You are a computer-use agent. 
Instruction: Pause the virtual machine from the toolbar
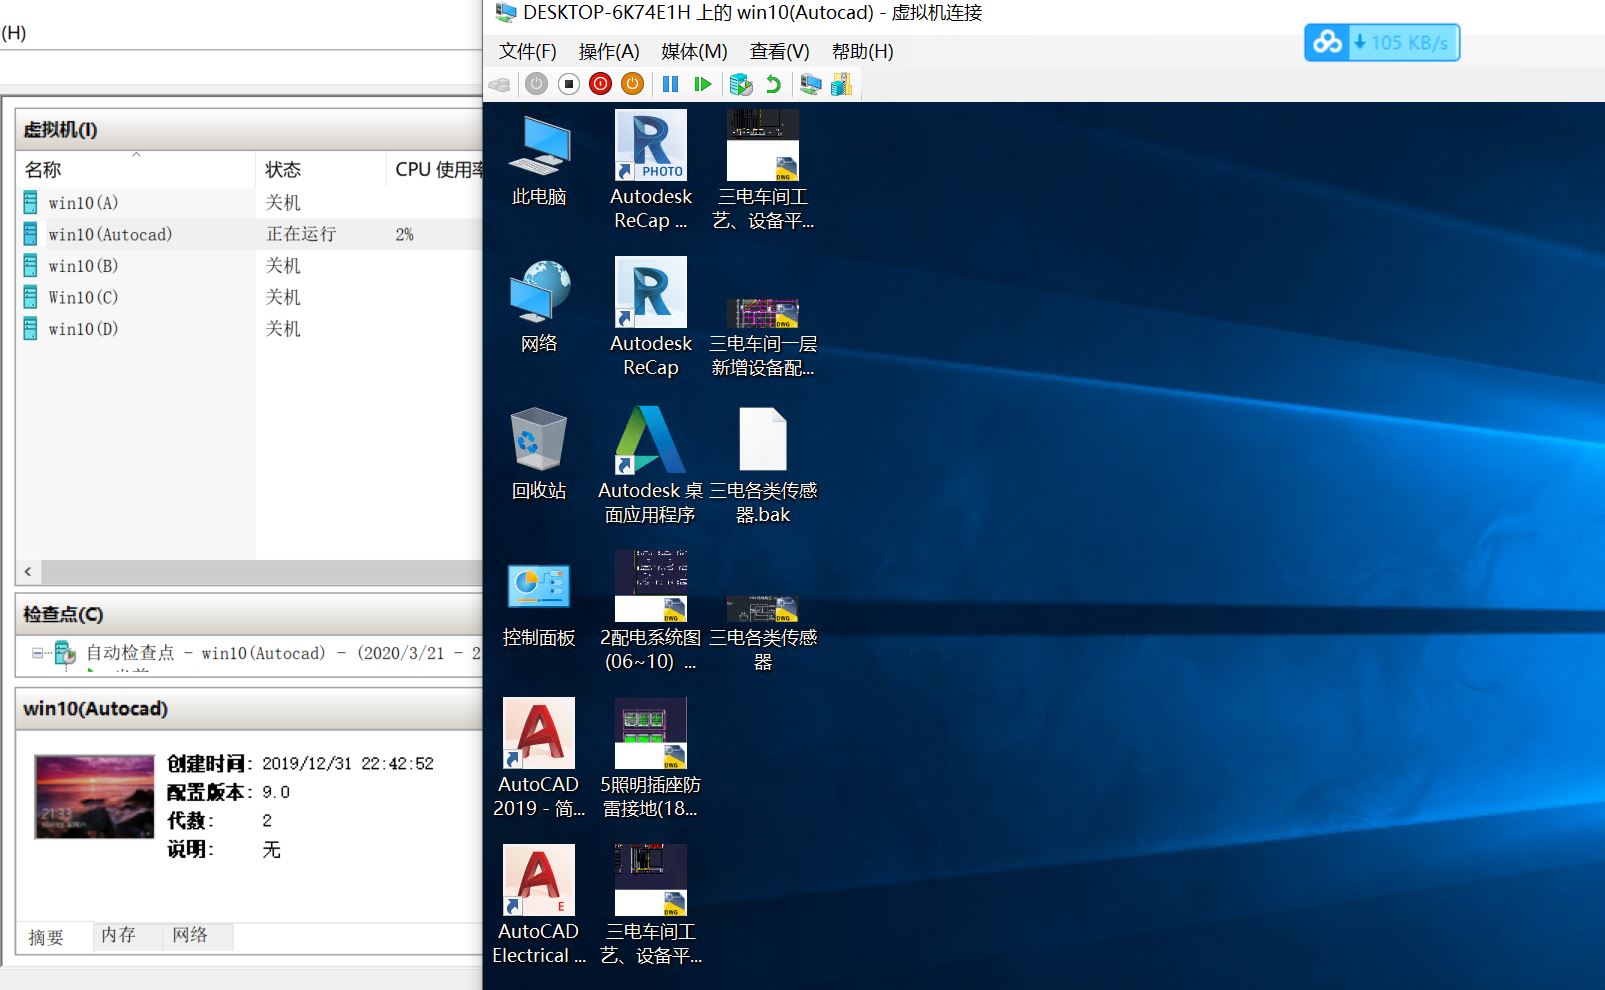[x=670, y=84]
